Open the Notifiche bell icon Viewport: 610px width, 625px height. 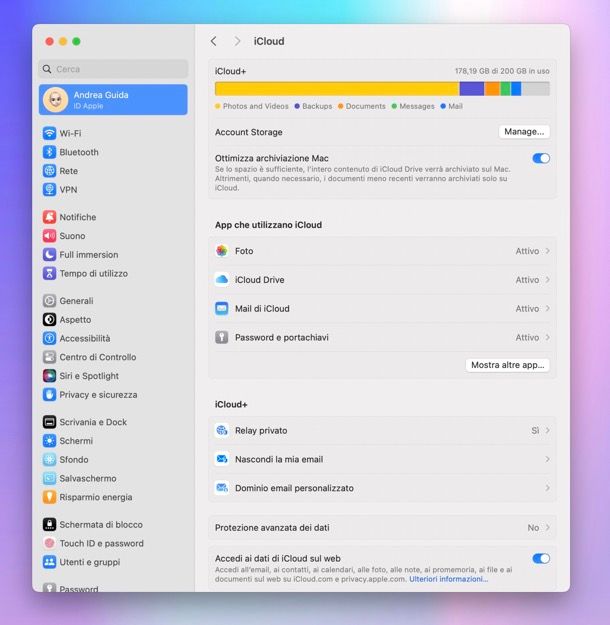click(x=49, y=217)
